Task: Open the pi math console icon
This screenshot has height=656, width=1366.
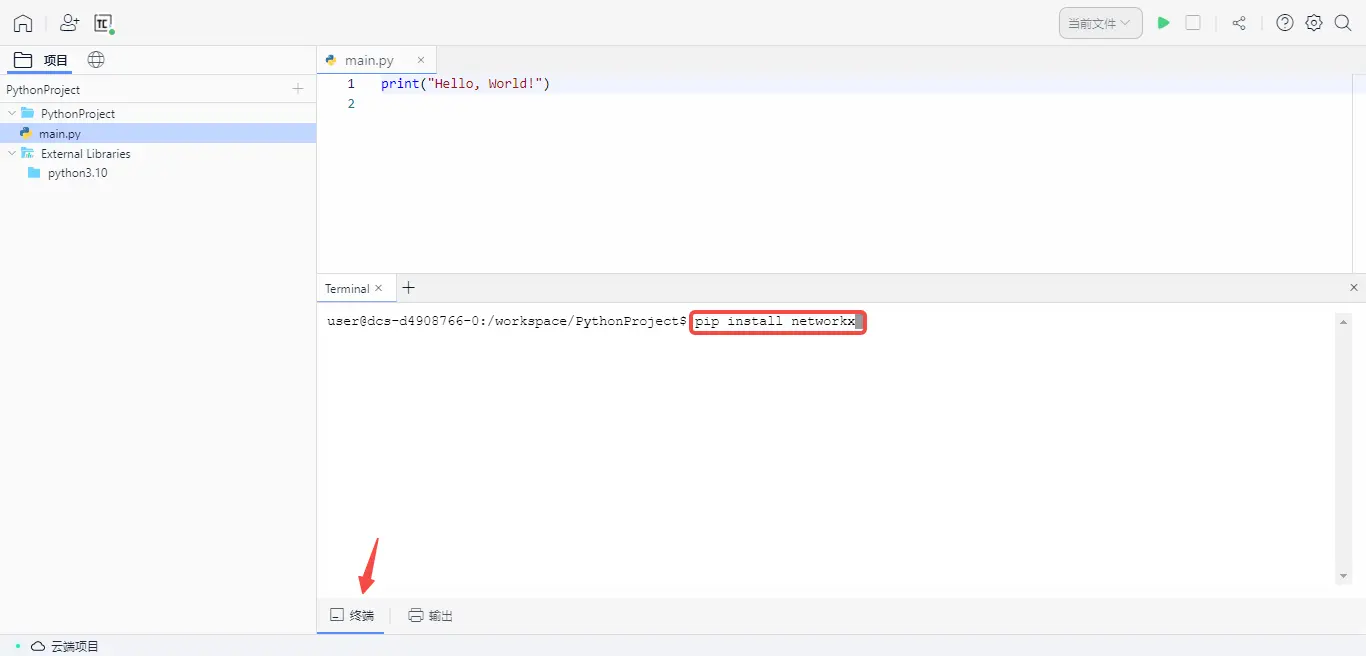Action: pyautogui.click(x=104, y=23)
